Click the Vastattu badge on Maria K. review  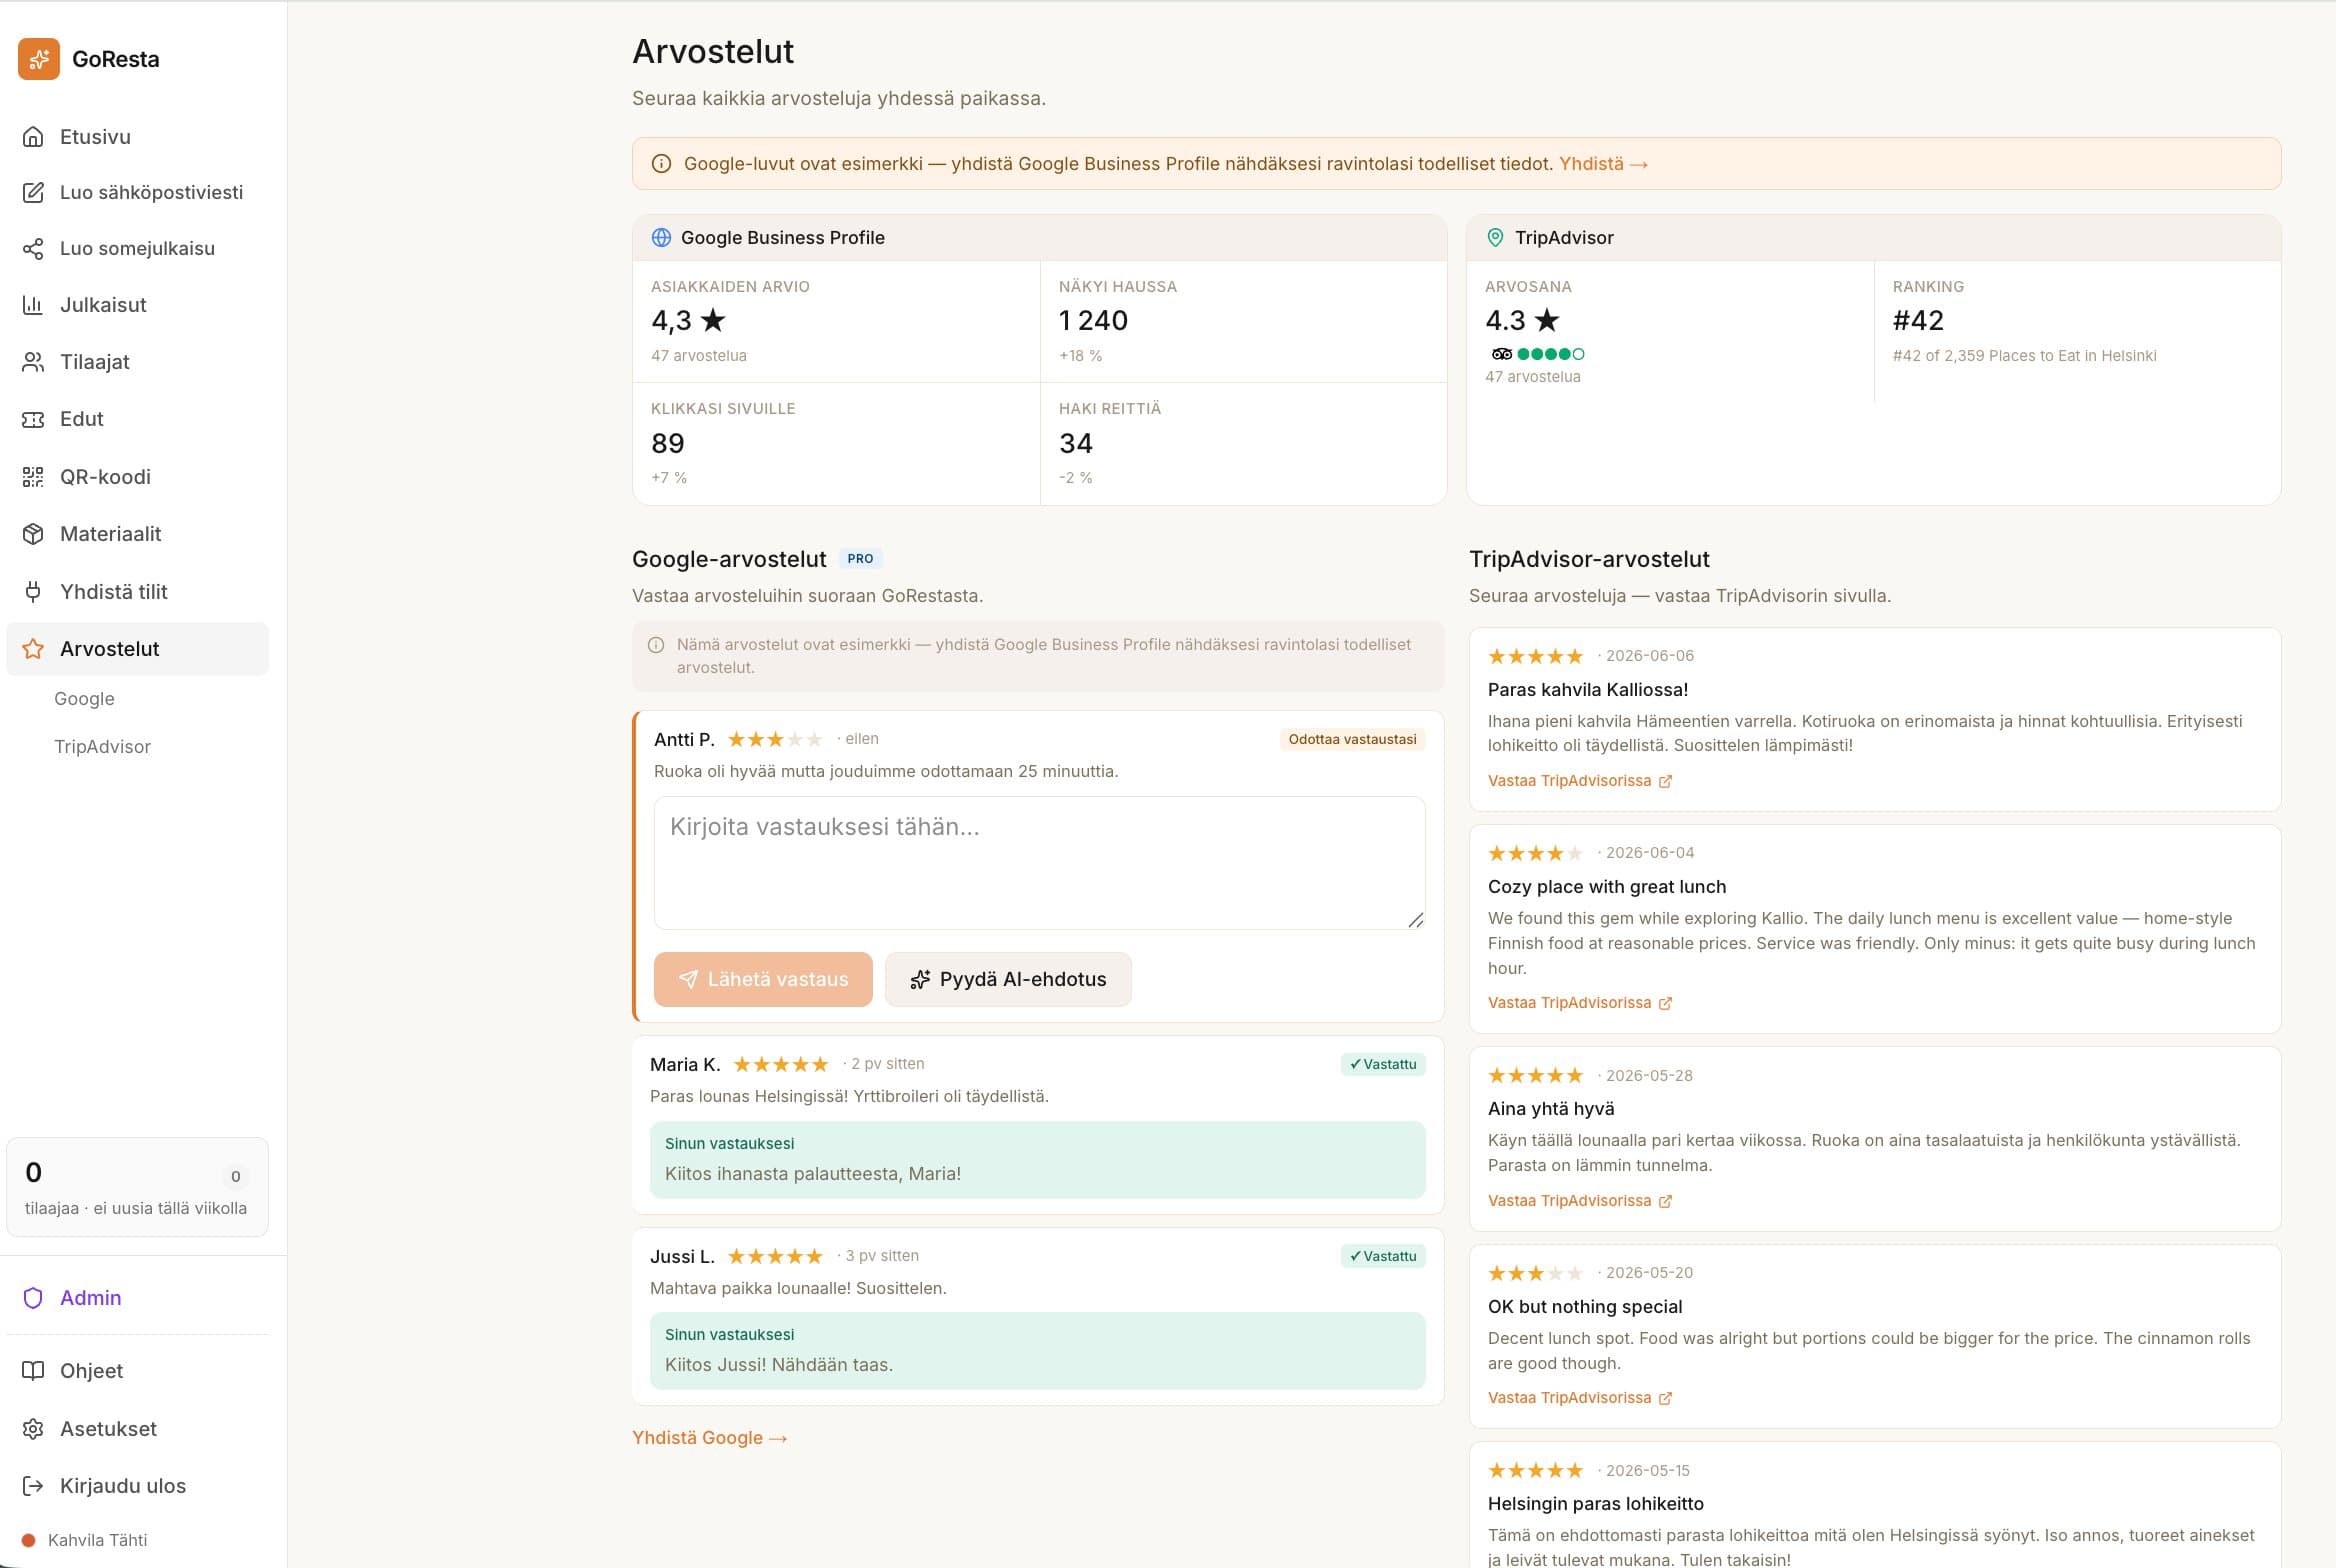coord(1383,1065)
